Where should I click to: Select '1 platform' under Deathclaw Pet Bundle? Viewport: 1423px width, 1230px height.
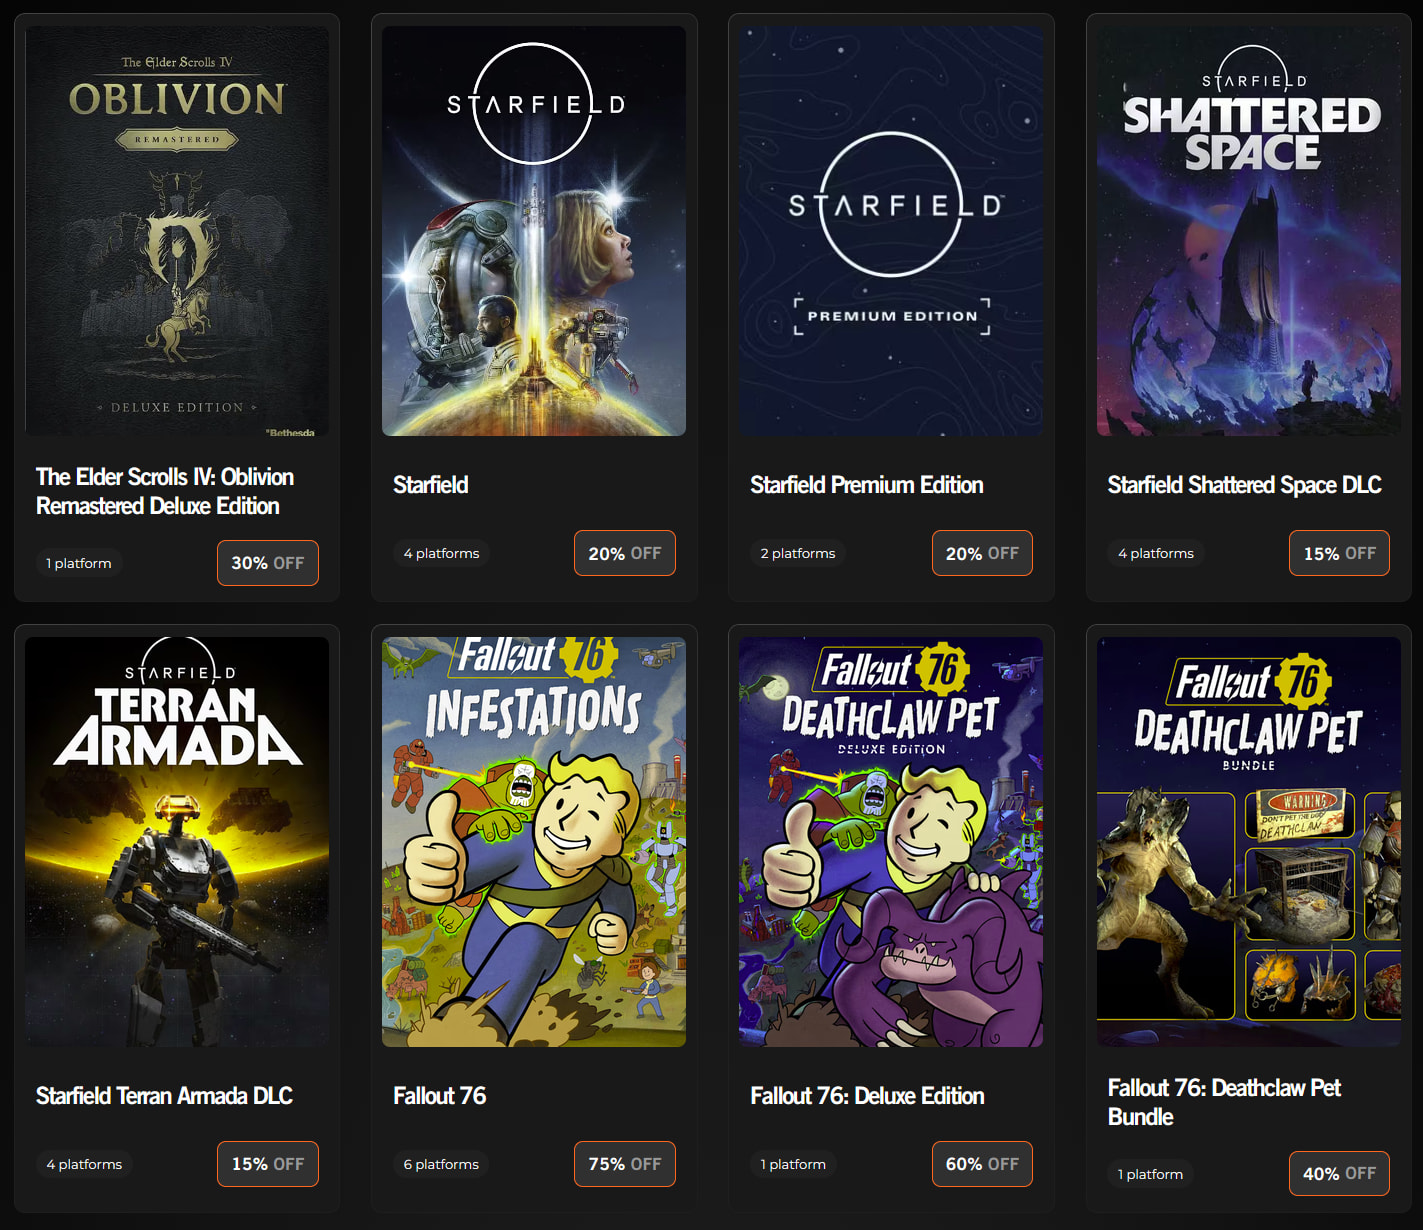click(1150, 1174)
